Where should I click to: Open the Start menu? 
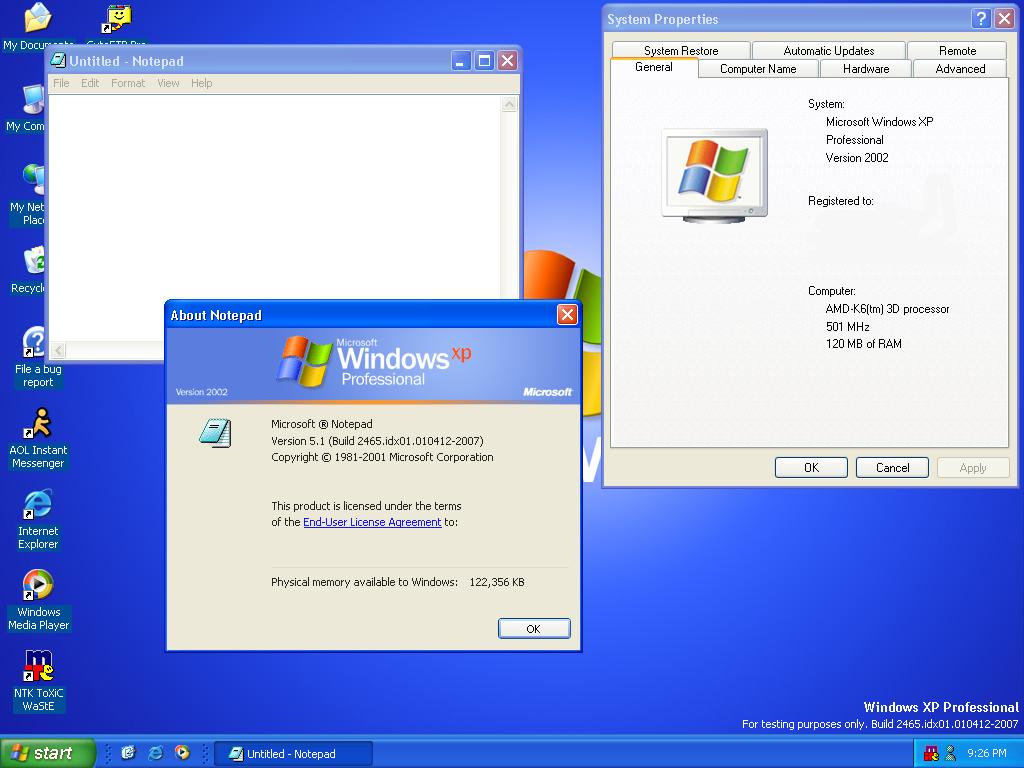coord(47,753)
